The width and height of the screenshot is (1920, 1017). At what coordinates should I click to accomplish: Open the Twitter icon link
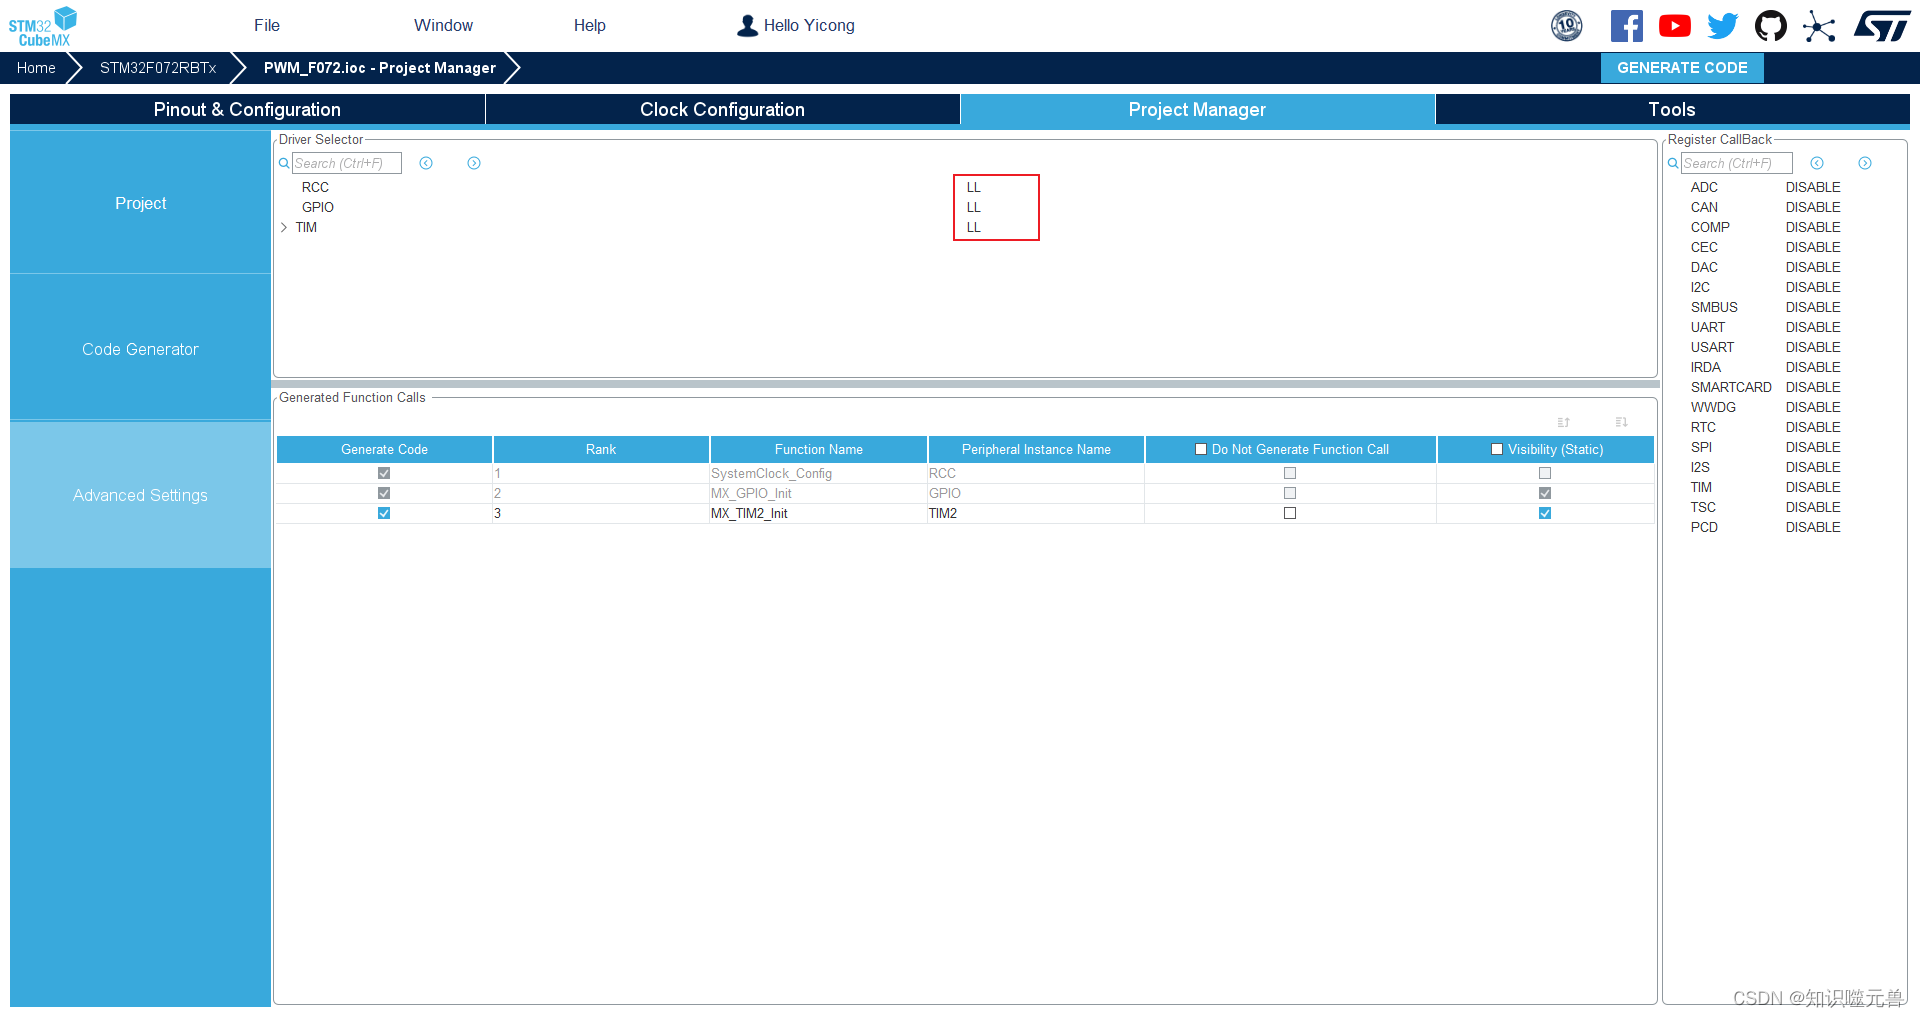pos(1722,26)
